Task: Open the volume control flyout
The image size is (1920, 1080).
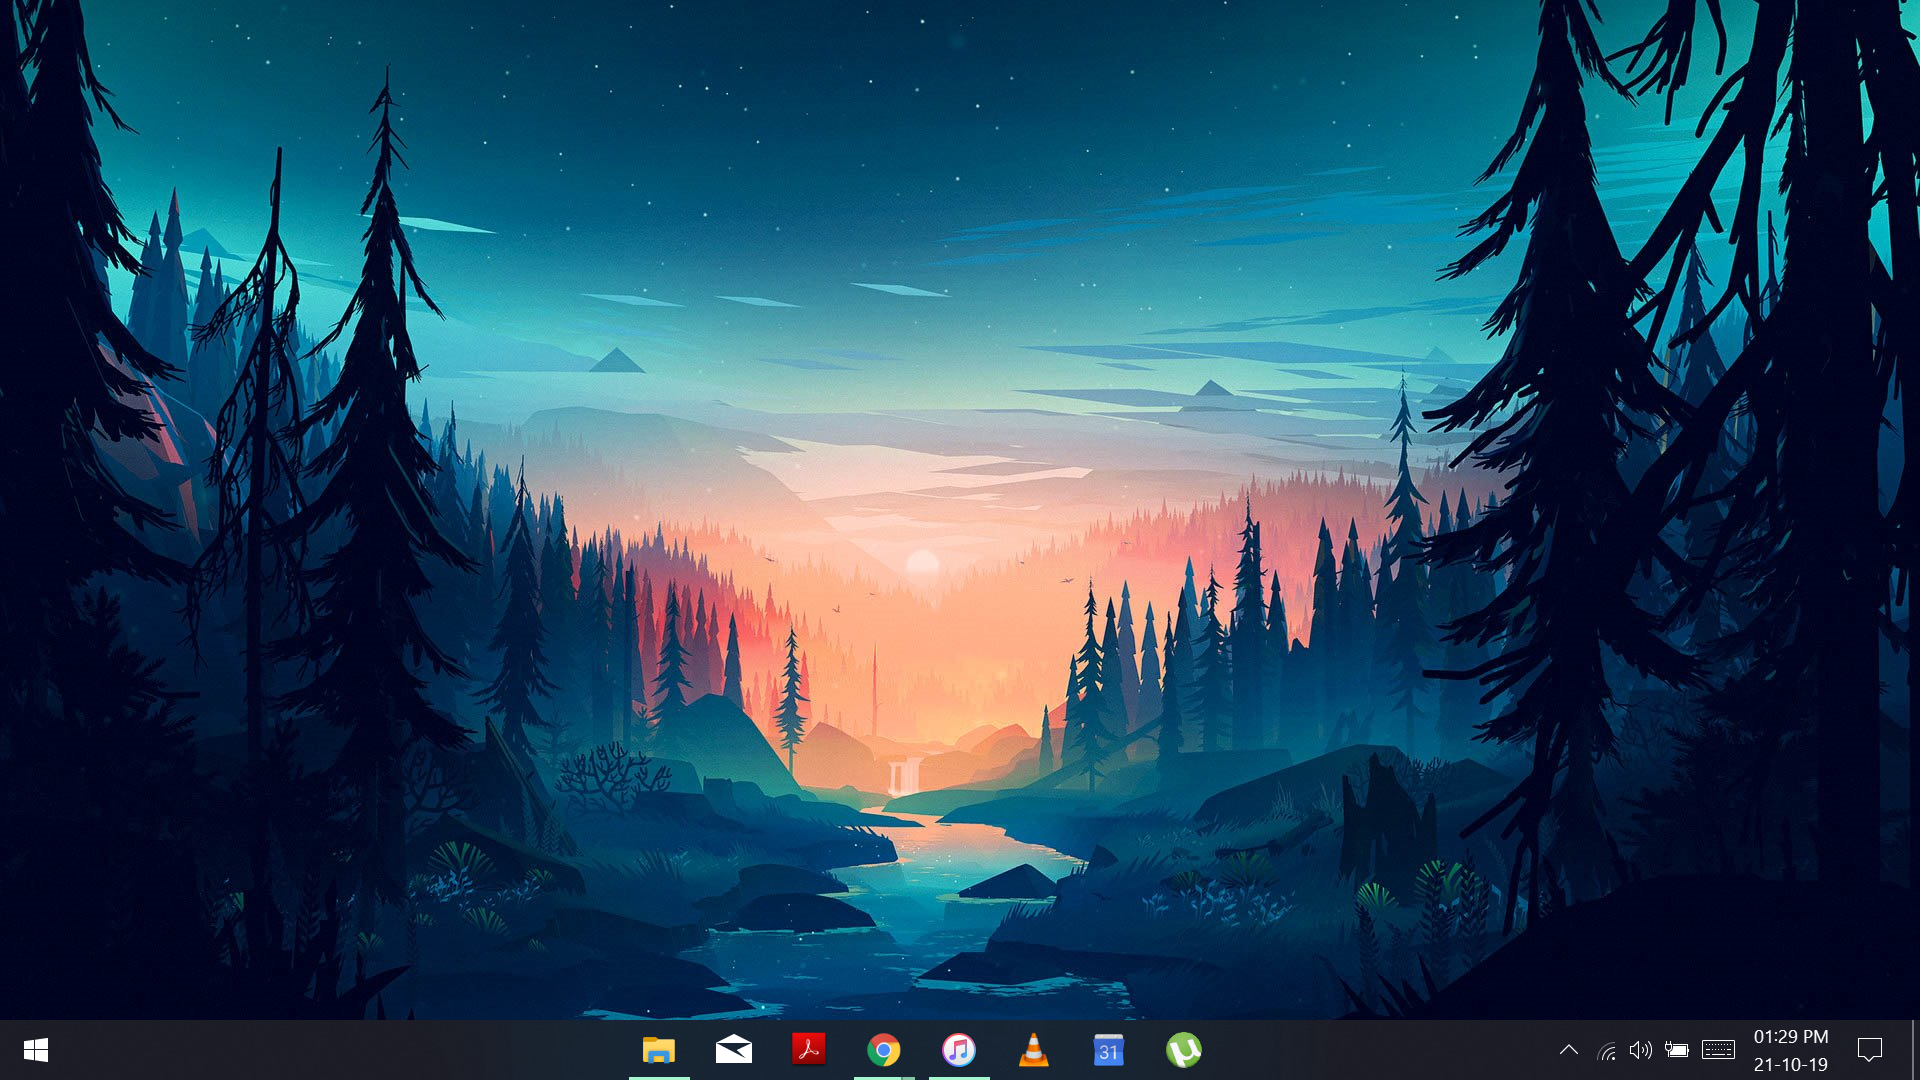Action: tap(1640, 1050)
